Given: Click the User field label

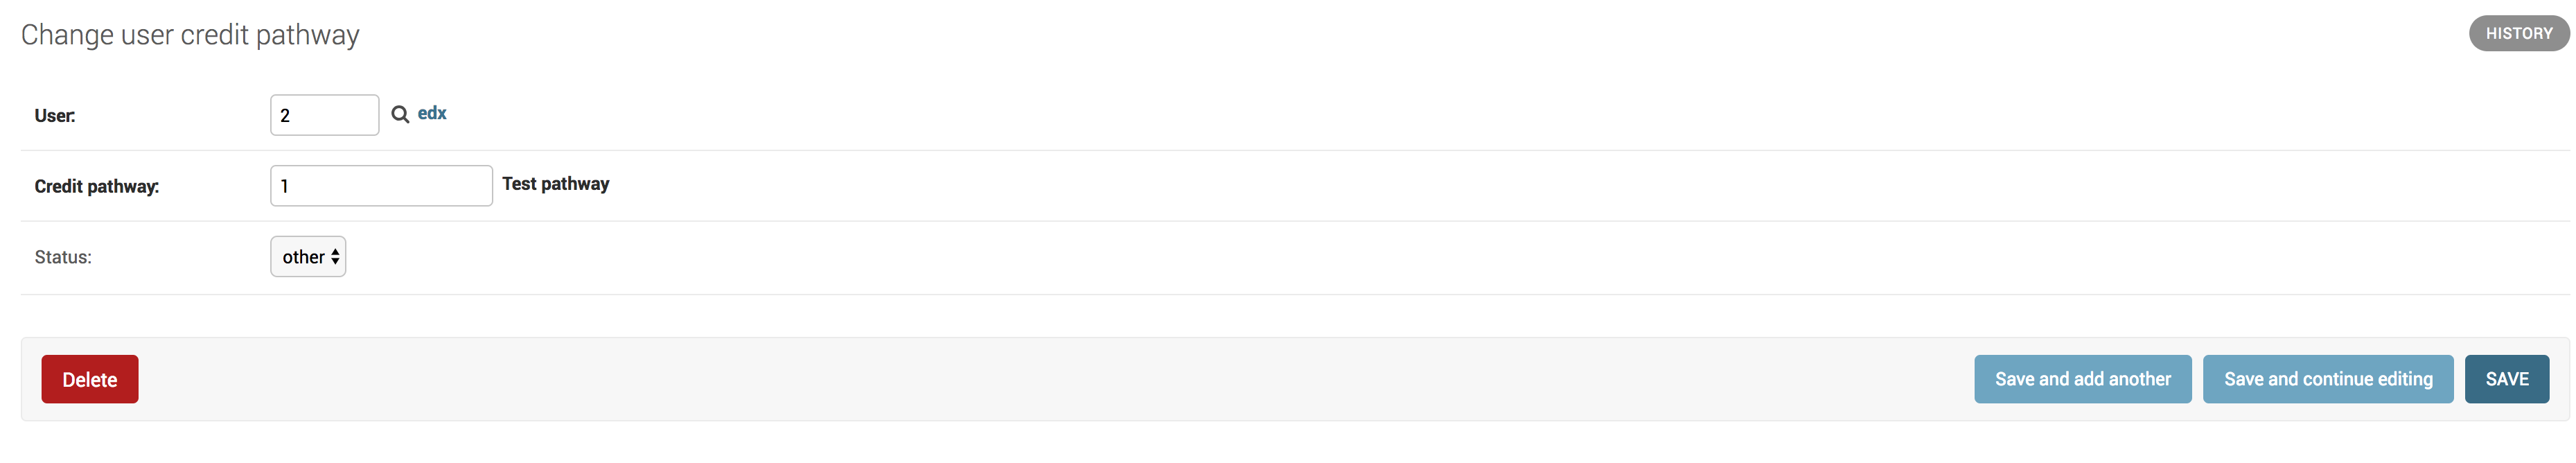Looking at the screenshot, I should coord(55,116).
